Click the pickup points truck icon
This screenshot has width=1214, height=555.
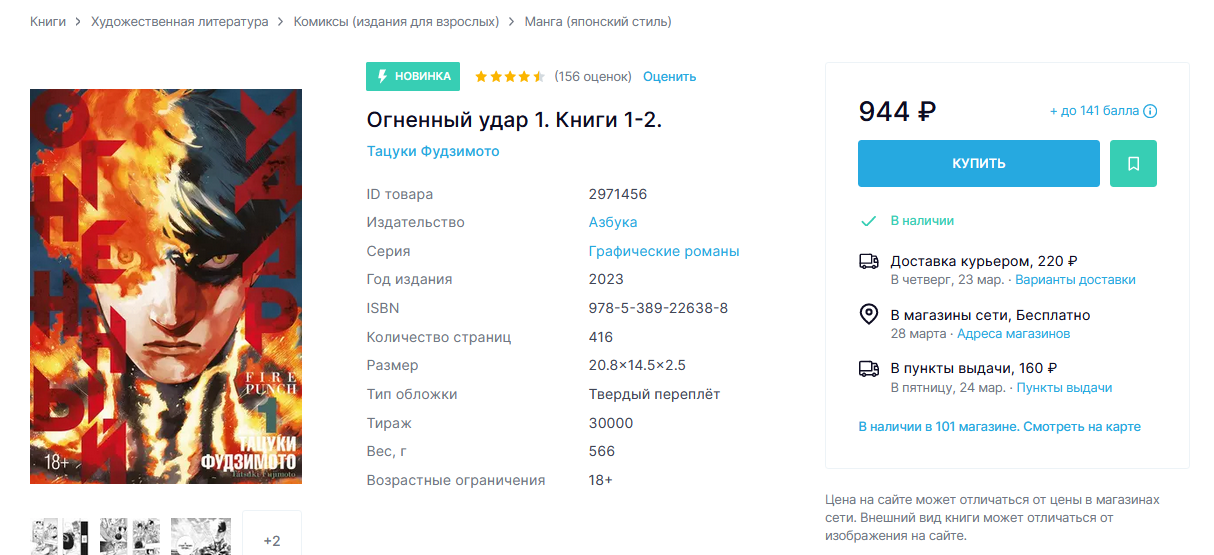click(869, 368)
